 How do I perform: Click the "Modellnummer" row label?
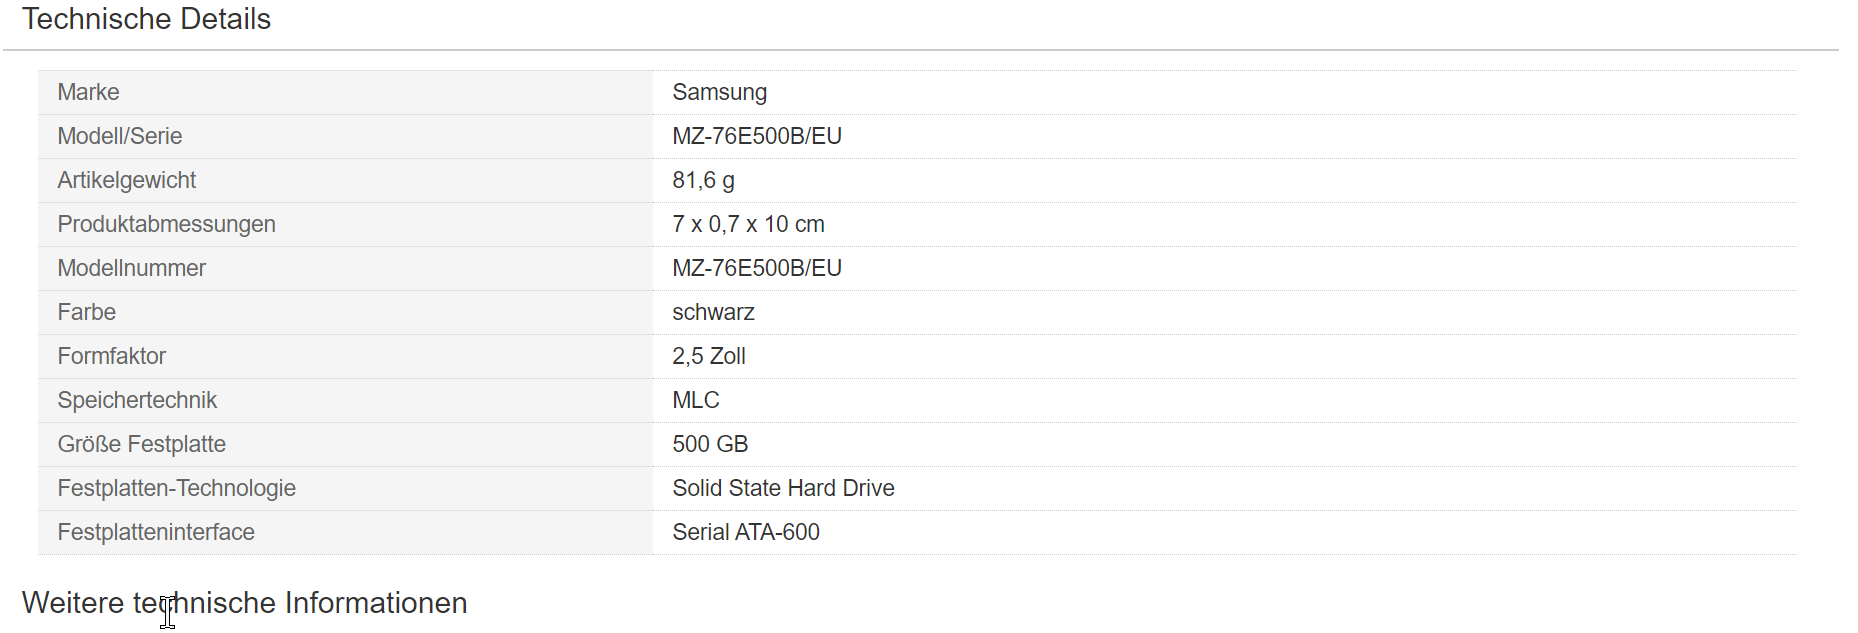coord(131,268)
